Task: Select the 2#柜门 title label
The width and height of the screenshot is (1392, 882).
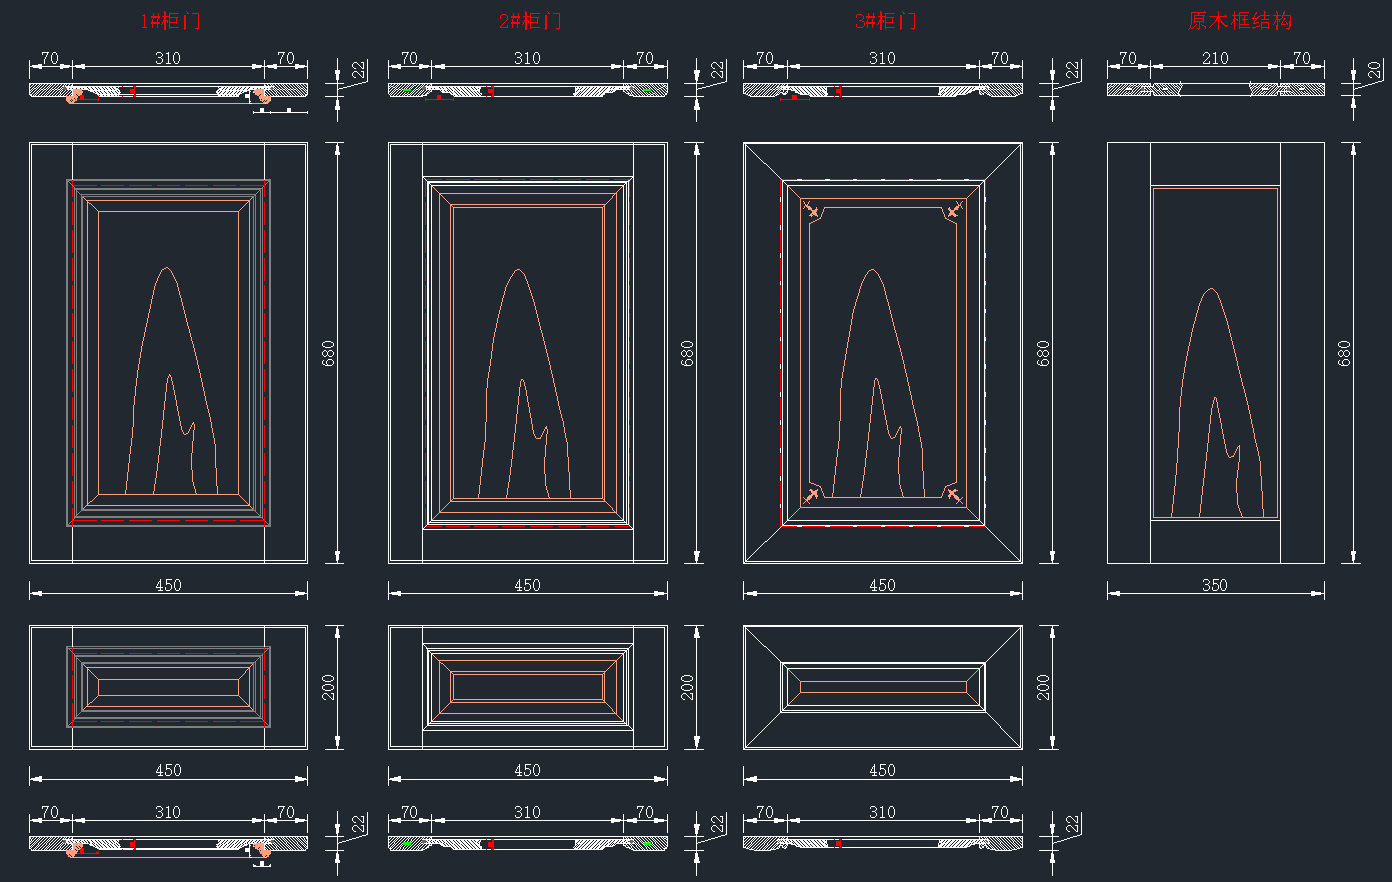Action: click(x=529, y=21)
